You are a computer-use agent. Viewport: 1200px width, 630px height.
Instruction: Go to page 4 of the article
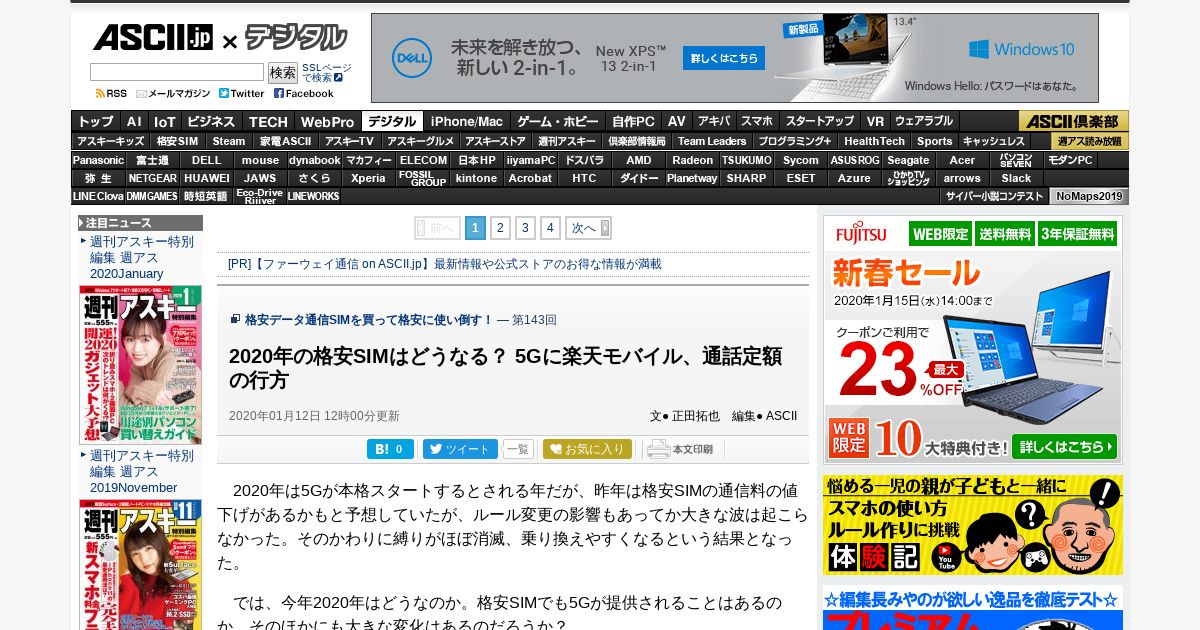(550, 228)
